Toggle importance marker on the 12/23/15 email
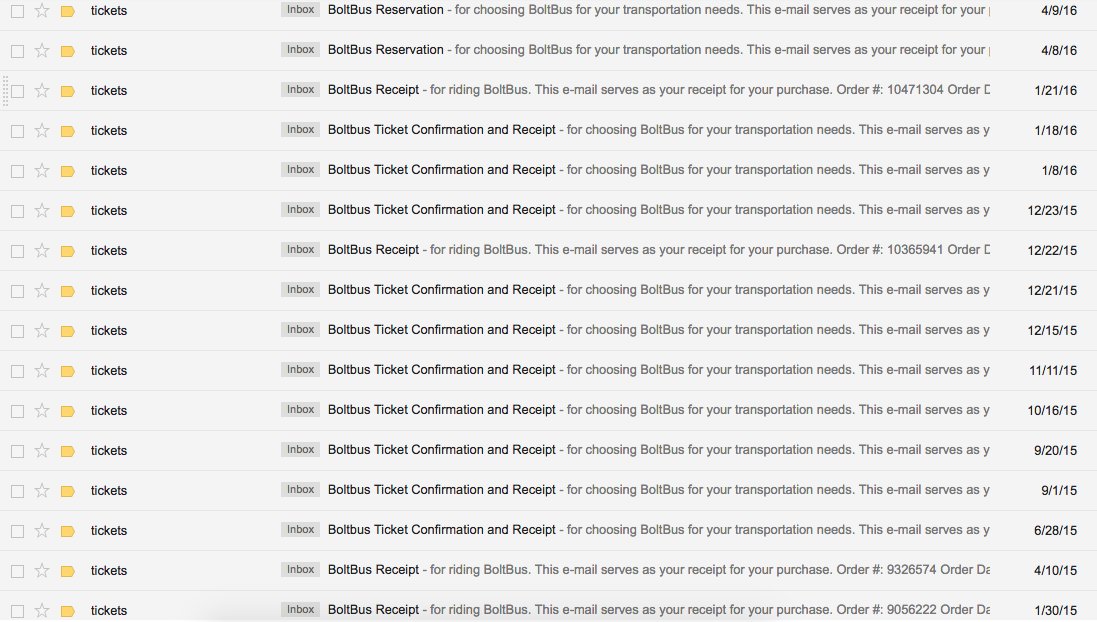Viewport: 1097px width, 622px height. click(68, 211)
